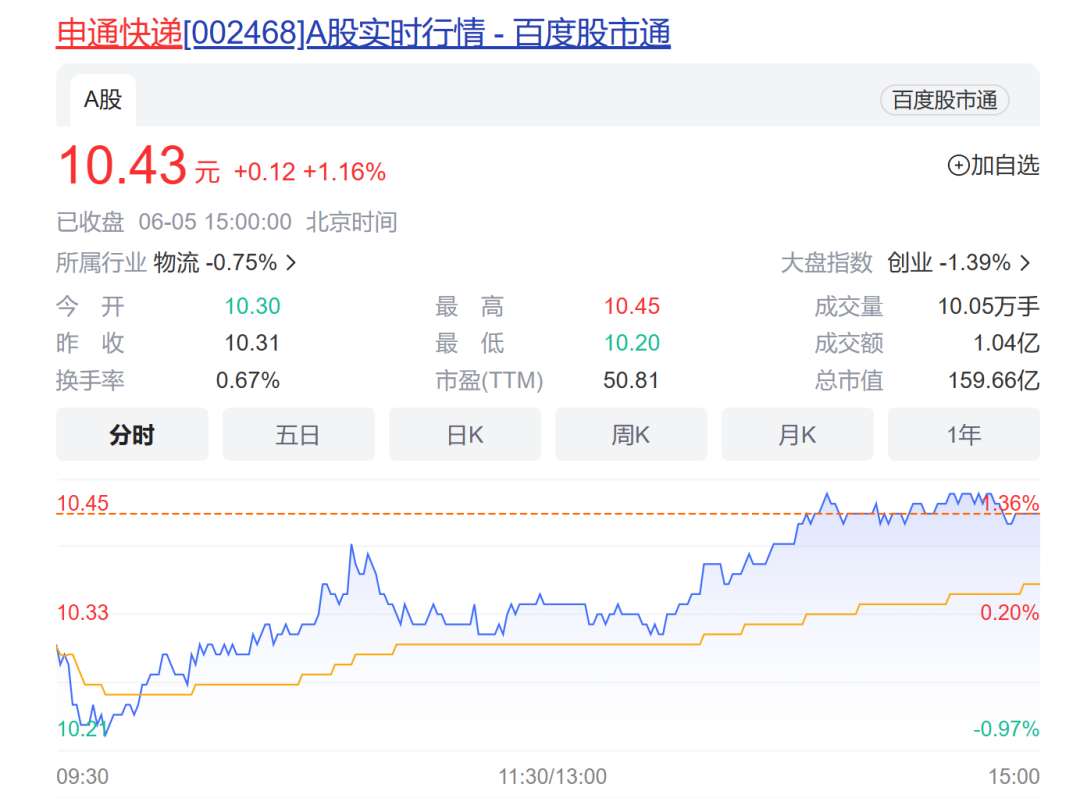The image size is (1080, 798).
Task: Switch to the 1年 chart tab
Action: point(964,434)
